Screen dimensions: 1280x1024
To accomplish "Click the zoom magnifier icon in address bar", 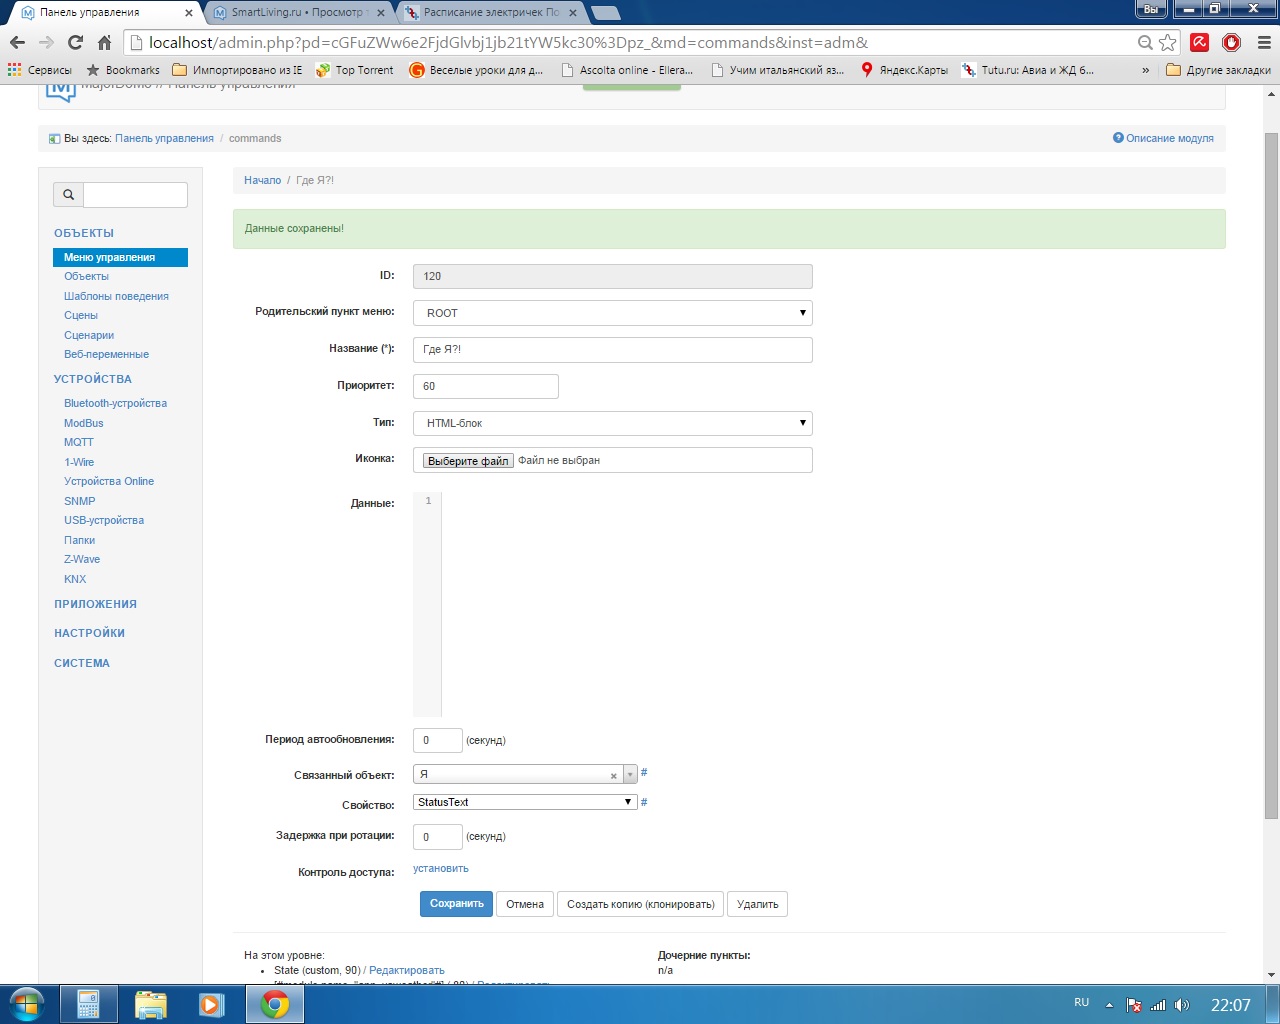I will tap(1145, 43).
